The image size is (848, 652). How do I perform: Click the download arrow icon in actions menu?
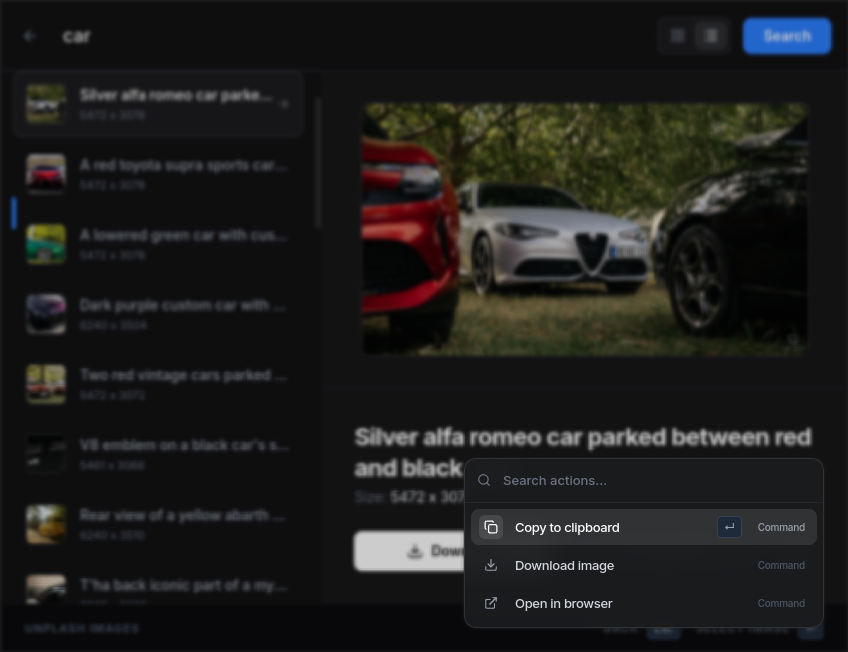click(x=491, y=565)
